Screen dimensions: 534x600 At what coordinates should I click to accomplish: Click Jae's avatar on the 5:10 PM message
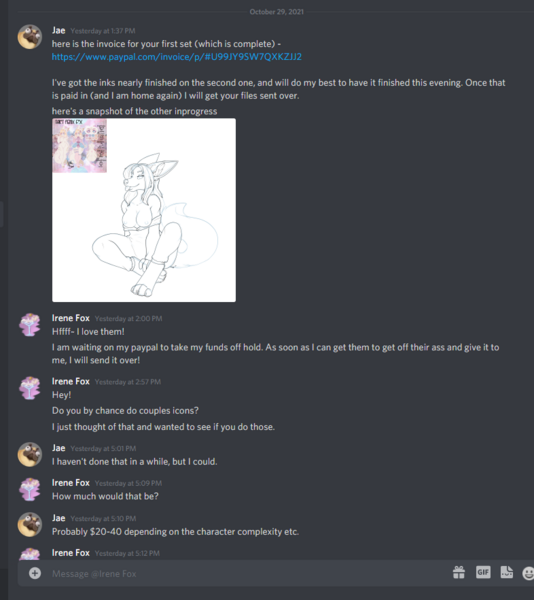(x=30, y=524)
